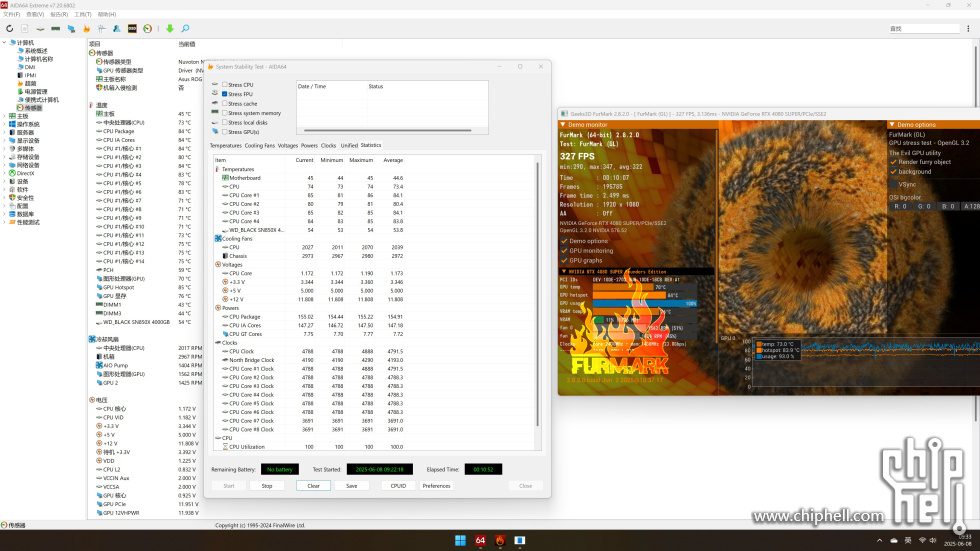This screenshot has width=980, height=551.
Task: Switch to the Unified tab
Action: (x=349, y=146)
